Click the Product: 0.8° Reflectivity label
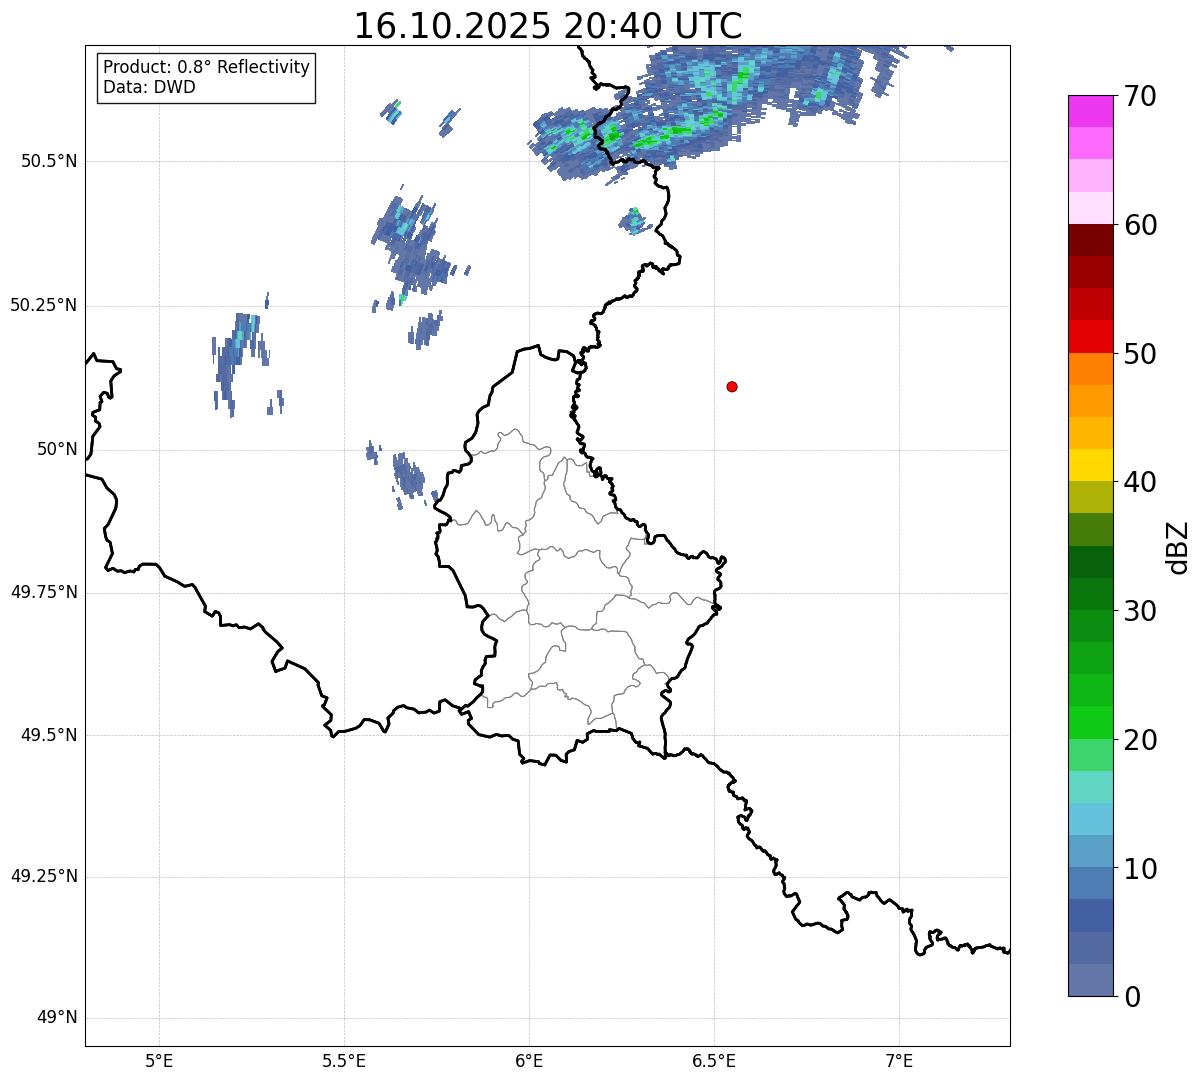The width and height of the screenshot is (1202, 1081). [x=207, y=67]
